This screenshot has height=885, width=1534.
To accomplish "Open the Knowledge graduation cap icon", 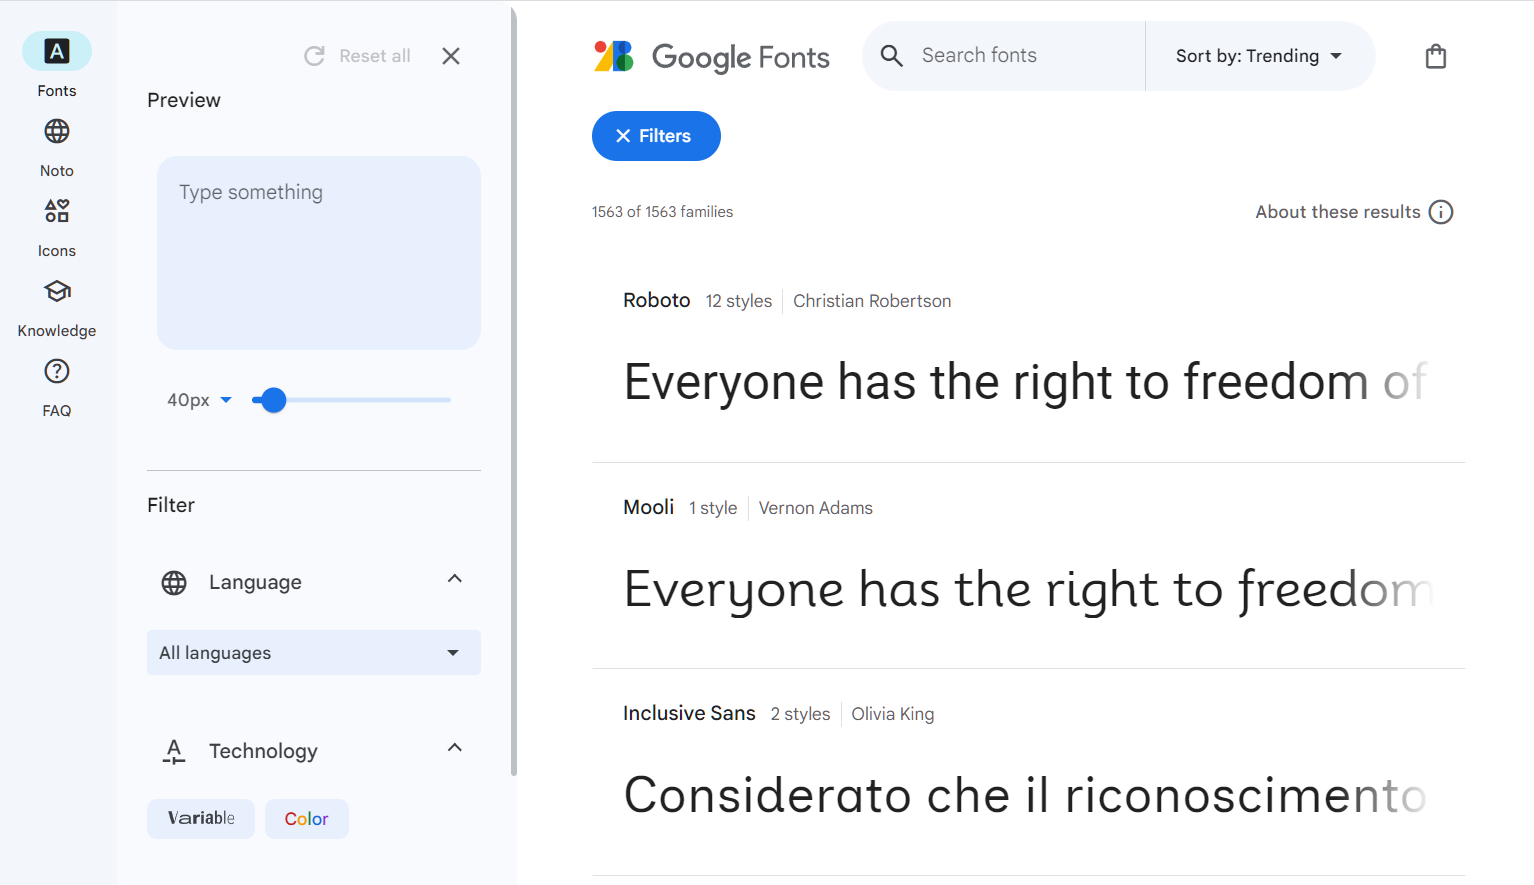I will pyautogui.click(x=57, y=291).
